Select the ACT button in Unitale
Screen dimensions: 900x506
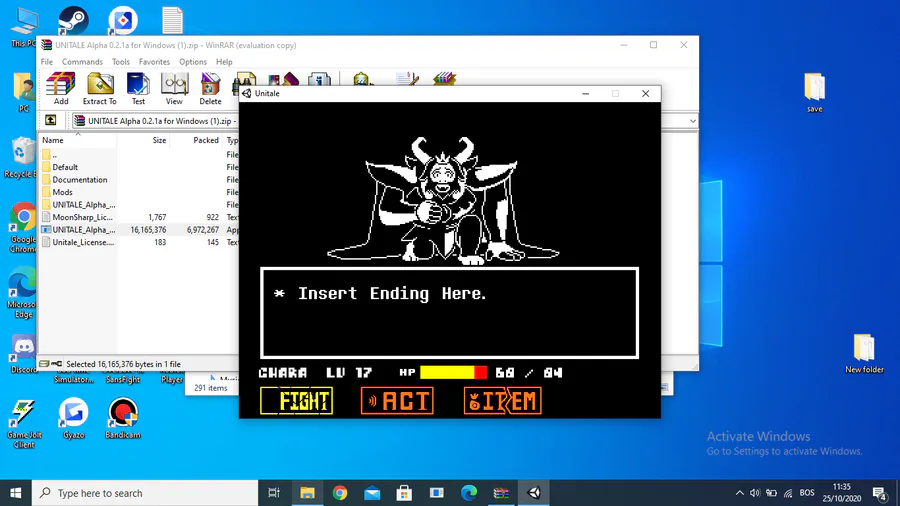point(397,400)
